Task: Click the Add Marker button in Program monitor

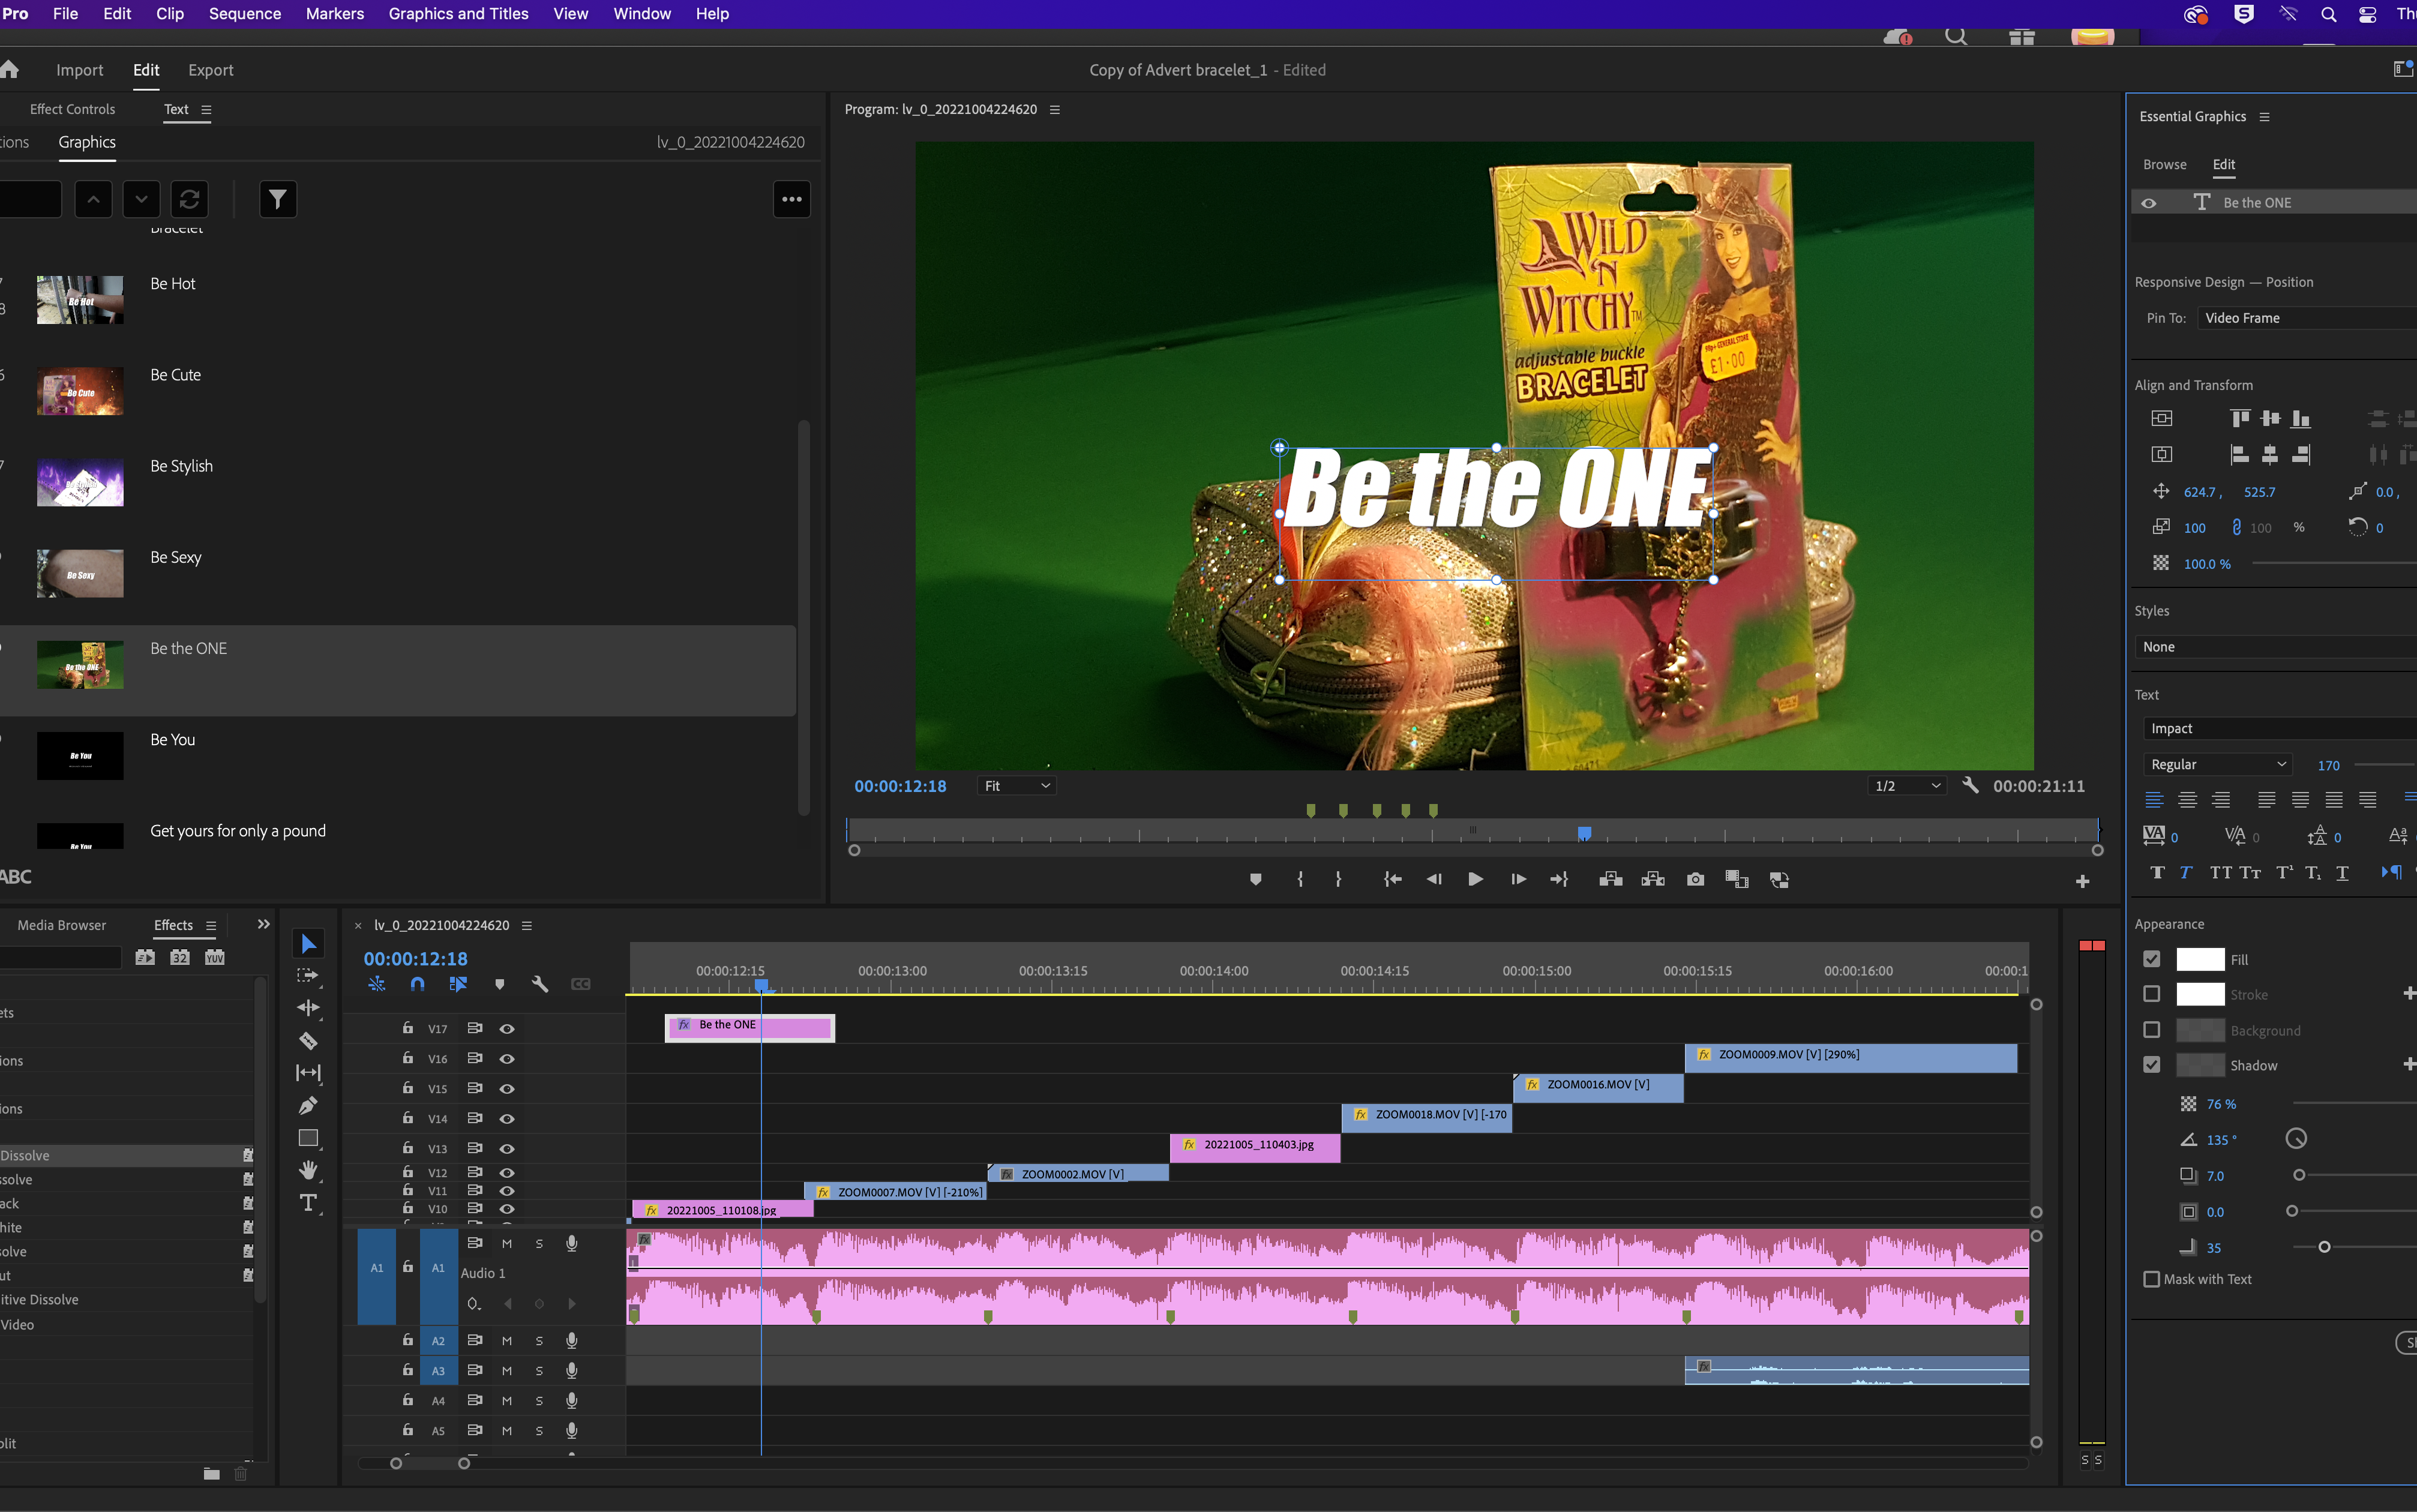Action: (x=1256, y=879)
